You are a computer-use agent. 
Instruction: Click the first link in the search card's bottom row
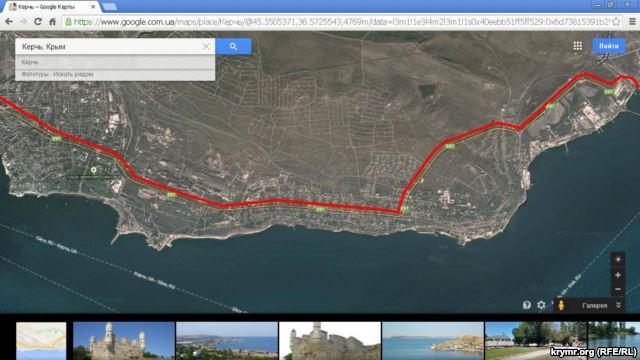coord(35,74)
